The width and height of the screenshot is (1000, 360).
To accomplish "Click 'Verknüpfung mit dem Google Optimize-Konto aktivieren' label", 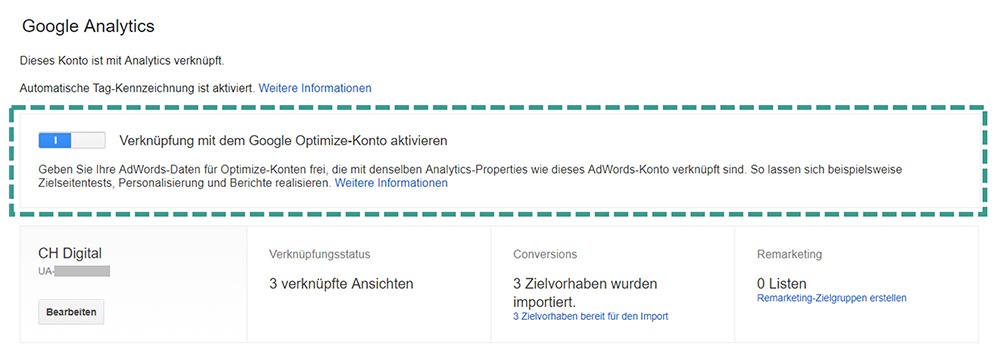I will click(284, 140).
